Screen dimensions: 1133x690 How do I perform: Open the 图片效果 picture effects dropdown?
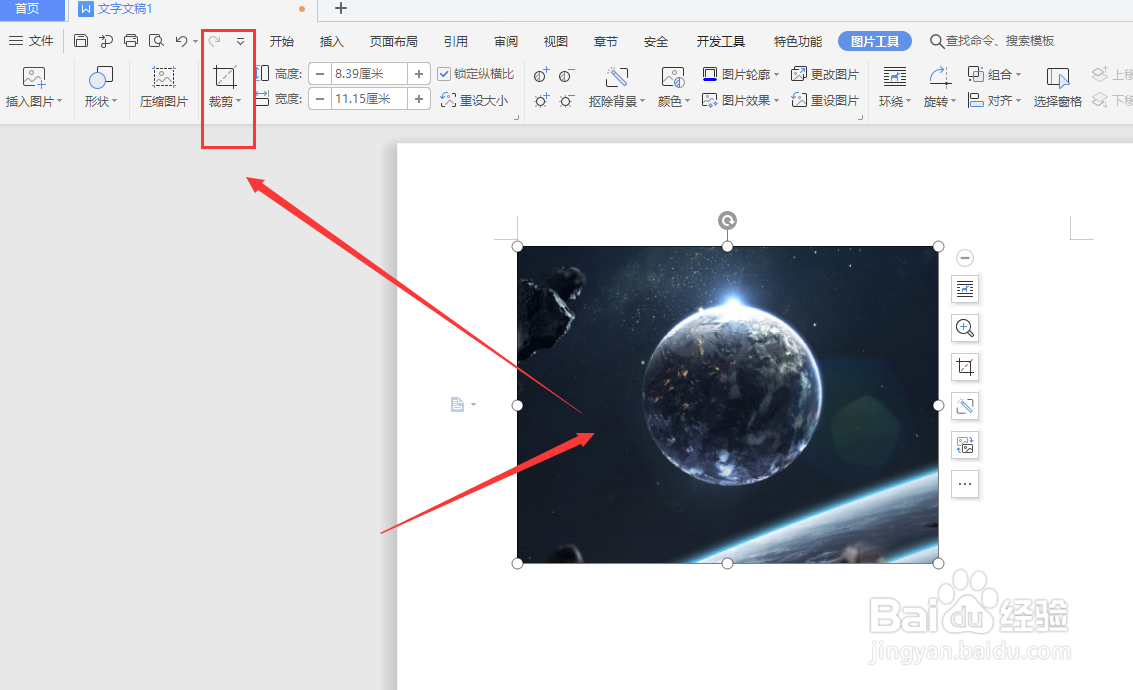click(739, 99)
